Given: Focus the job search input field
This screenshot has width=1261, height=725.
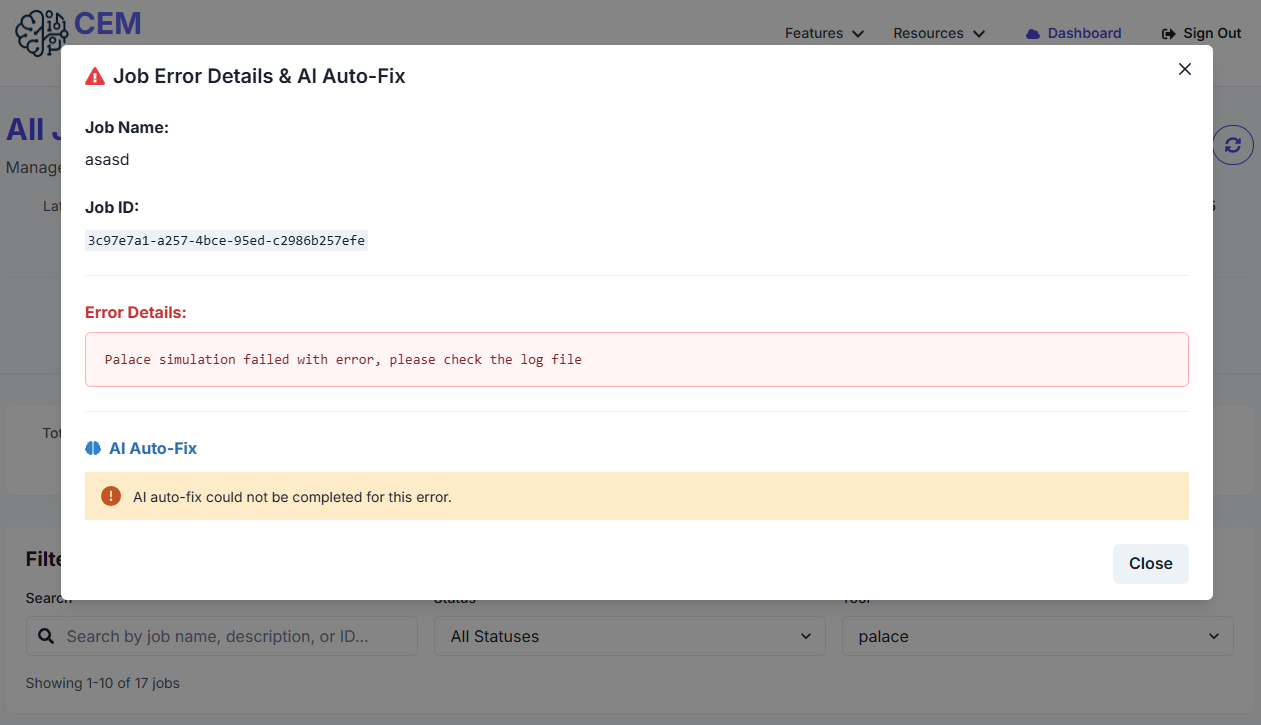Looking at the screenshot, I should pos(222,636).
